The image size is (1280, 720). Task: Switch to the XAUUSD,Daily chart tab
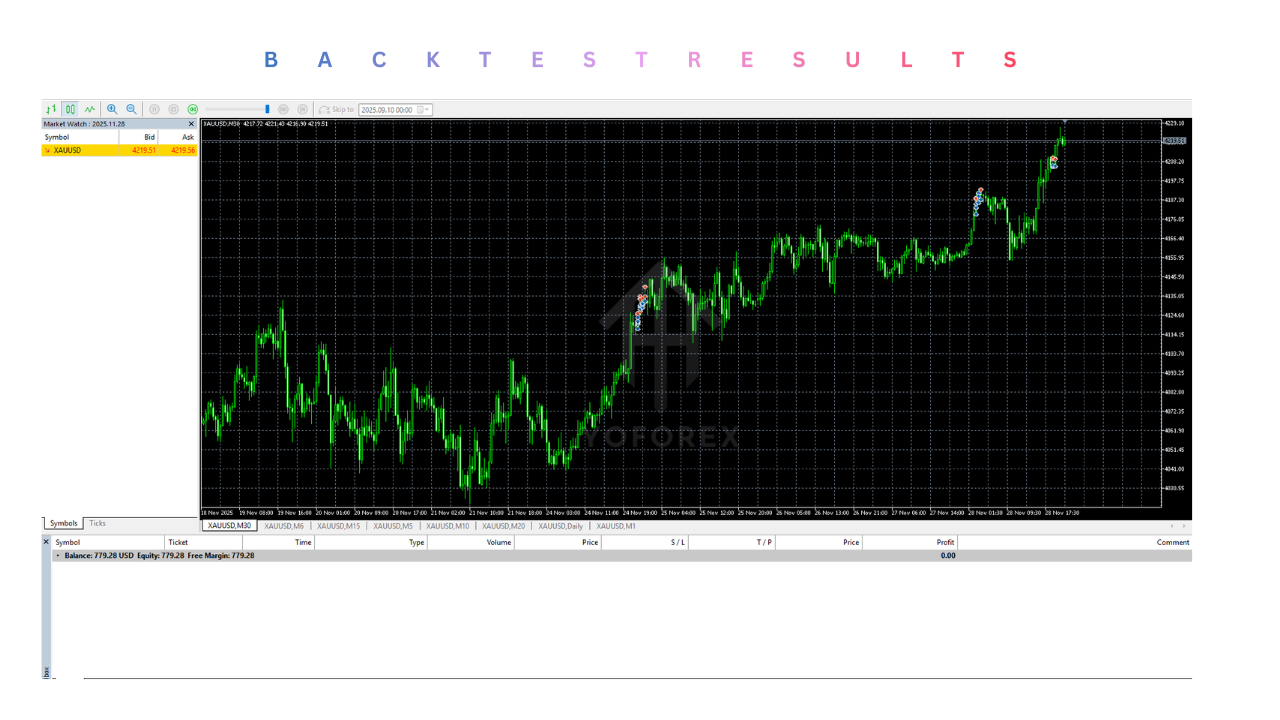point(560,526)
